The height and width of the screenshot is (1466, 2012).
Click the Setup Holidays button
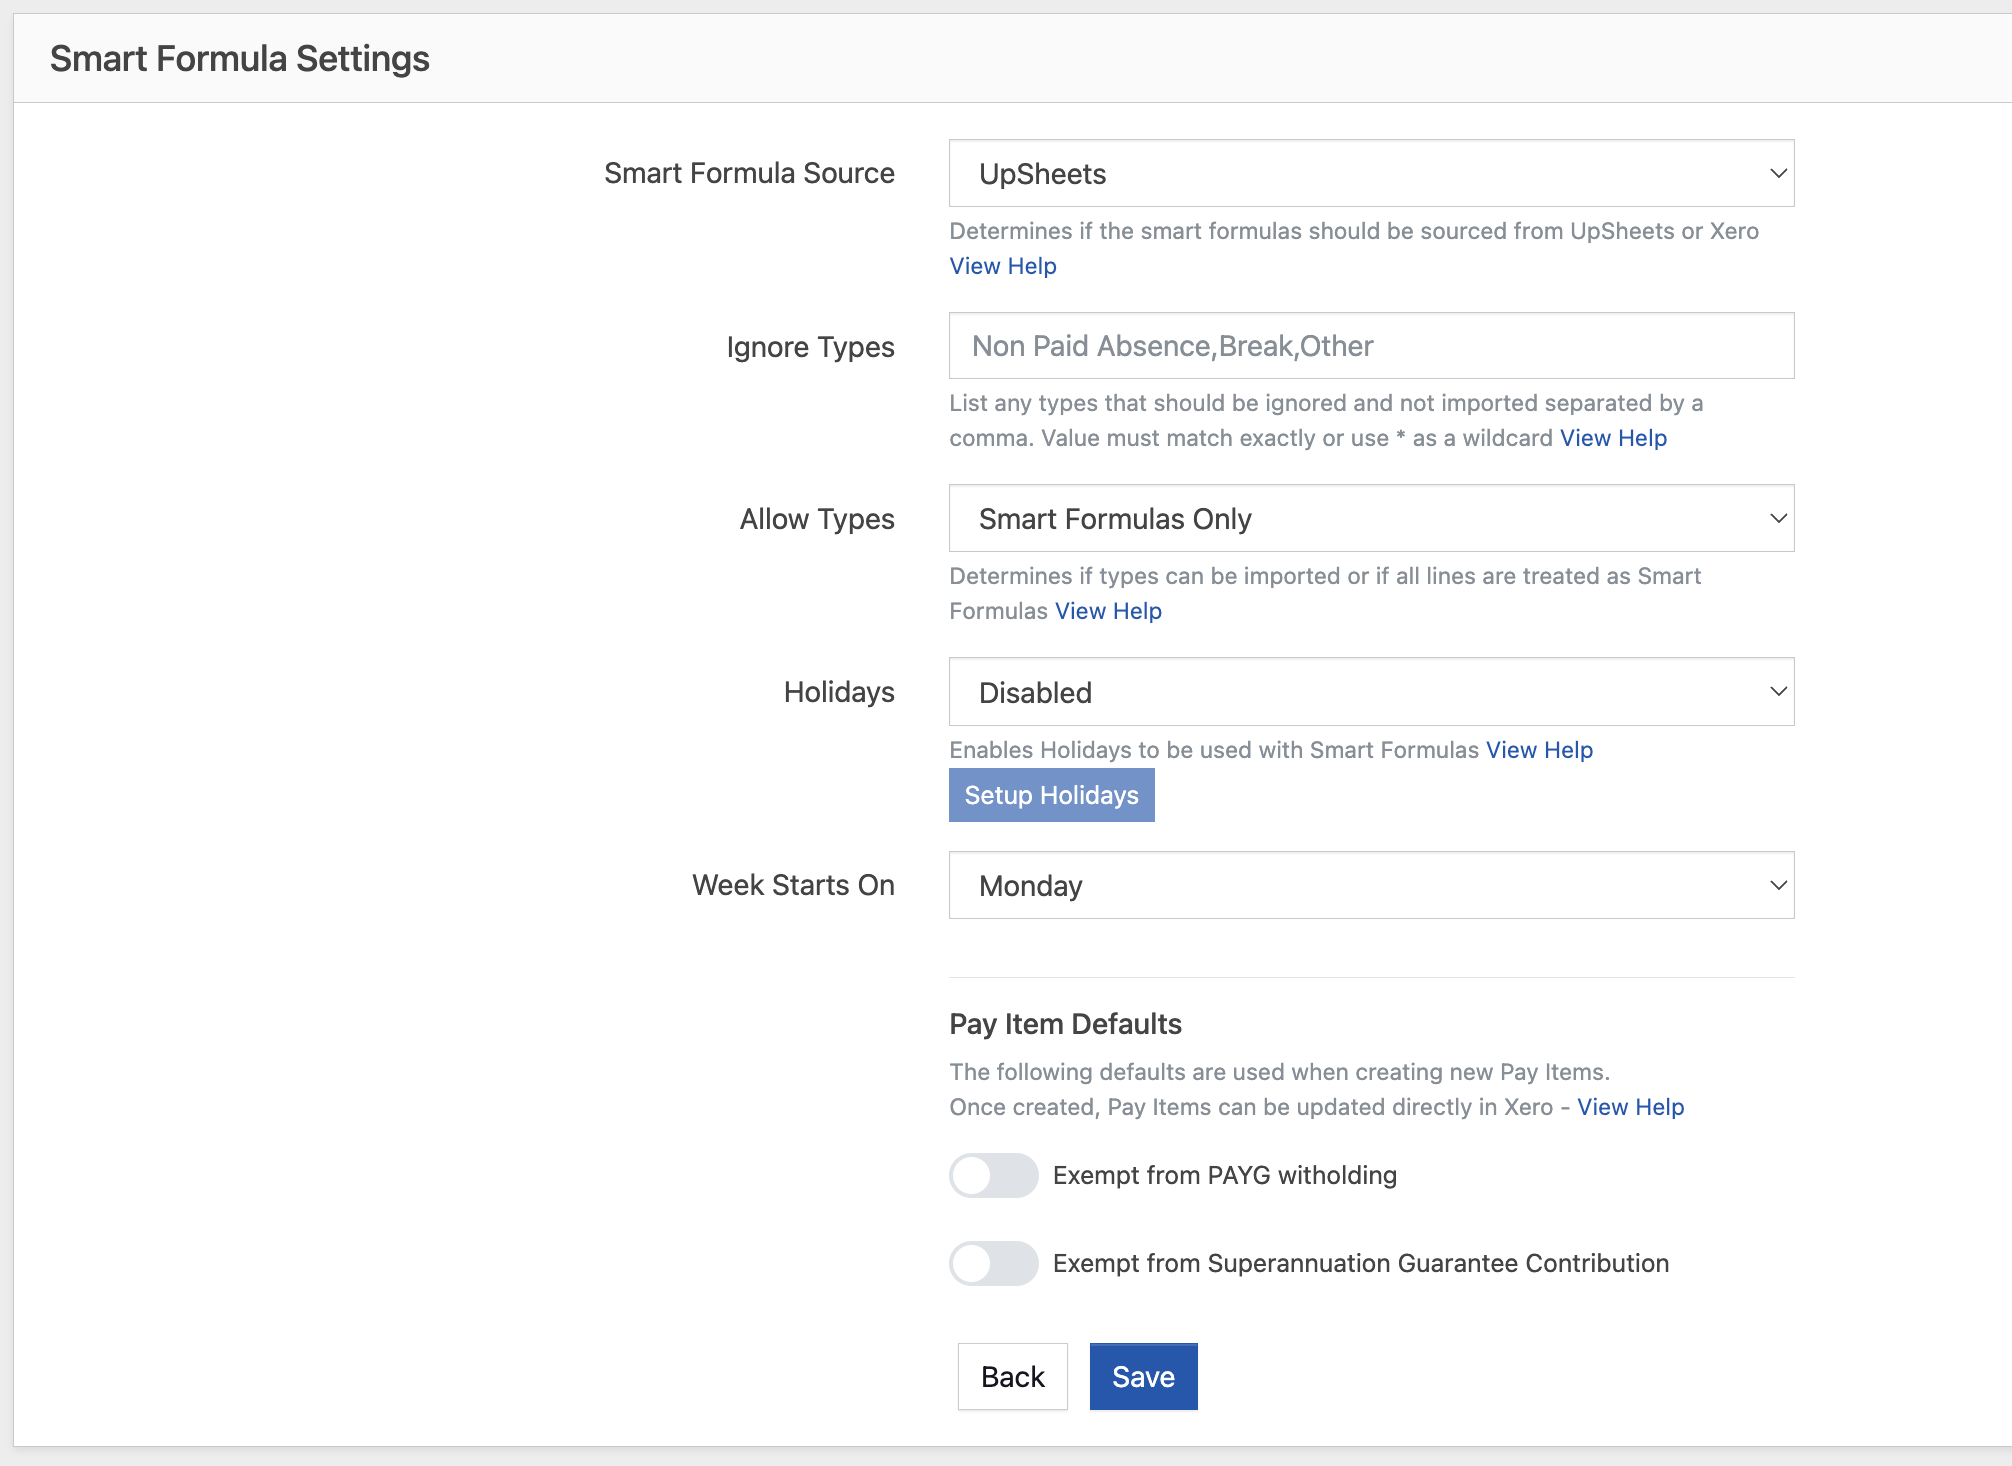[x=1051, y=795]
